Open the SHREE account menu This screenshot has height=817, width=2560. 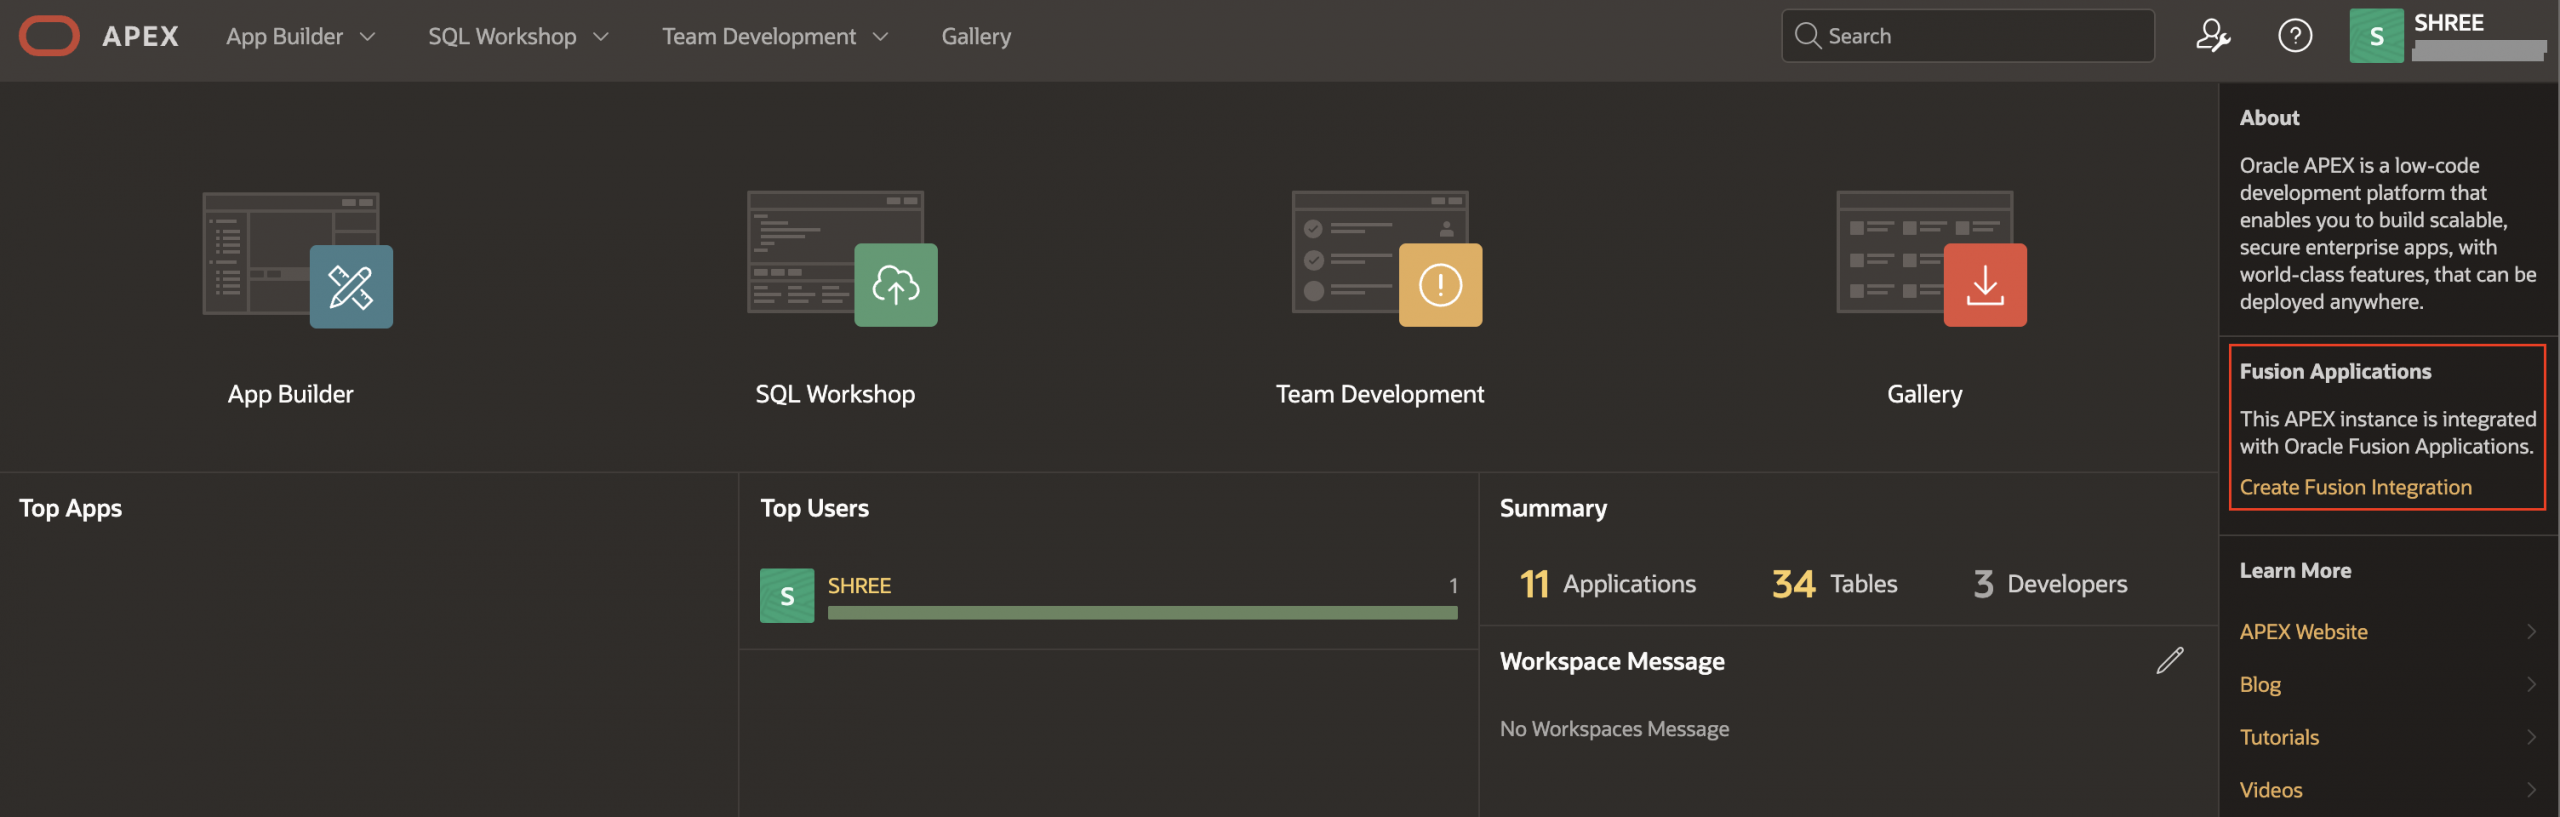pos(2448,36)
